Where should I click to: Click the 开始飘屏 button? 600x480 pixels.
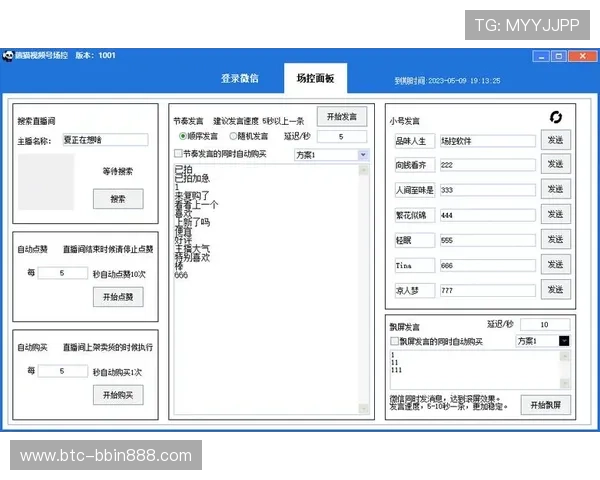pos(545,405)
